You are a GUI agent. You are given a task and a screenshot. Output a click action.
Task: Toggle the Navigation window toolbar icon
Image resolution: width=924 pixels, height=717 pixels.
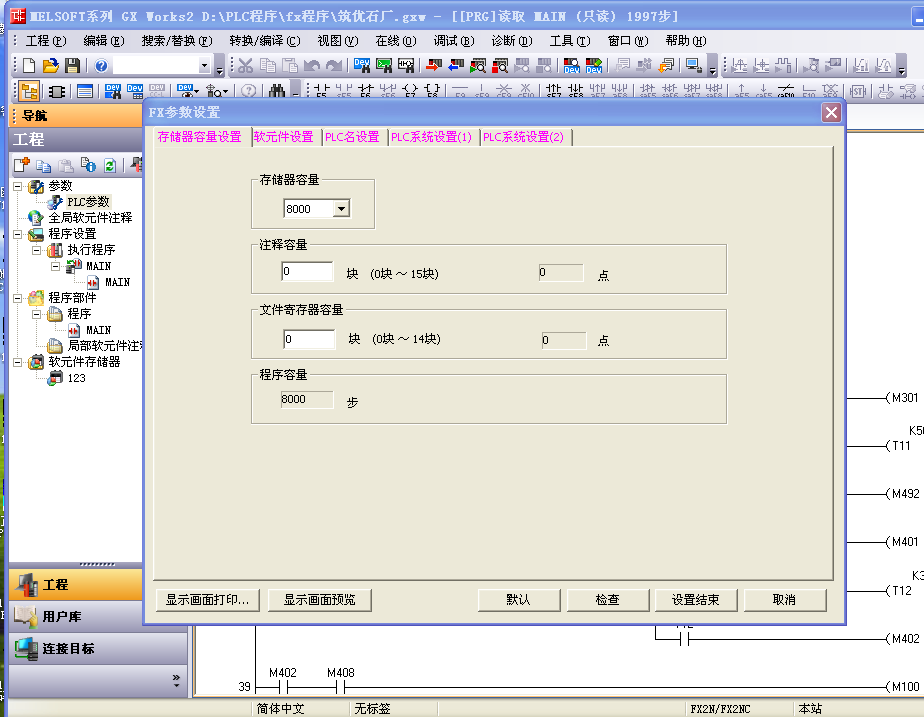point(30,91)
